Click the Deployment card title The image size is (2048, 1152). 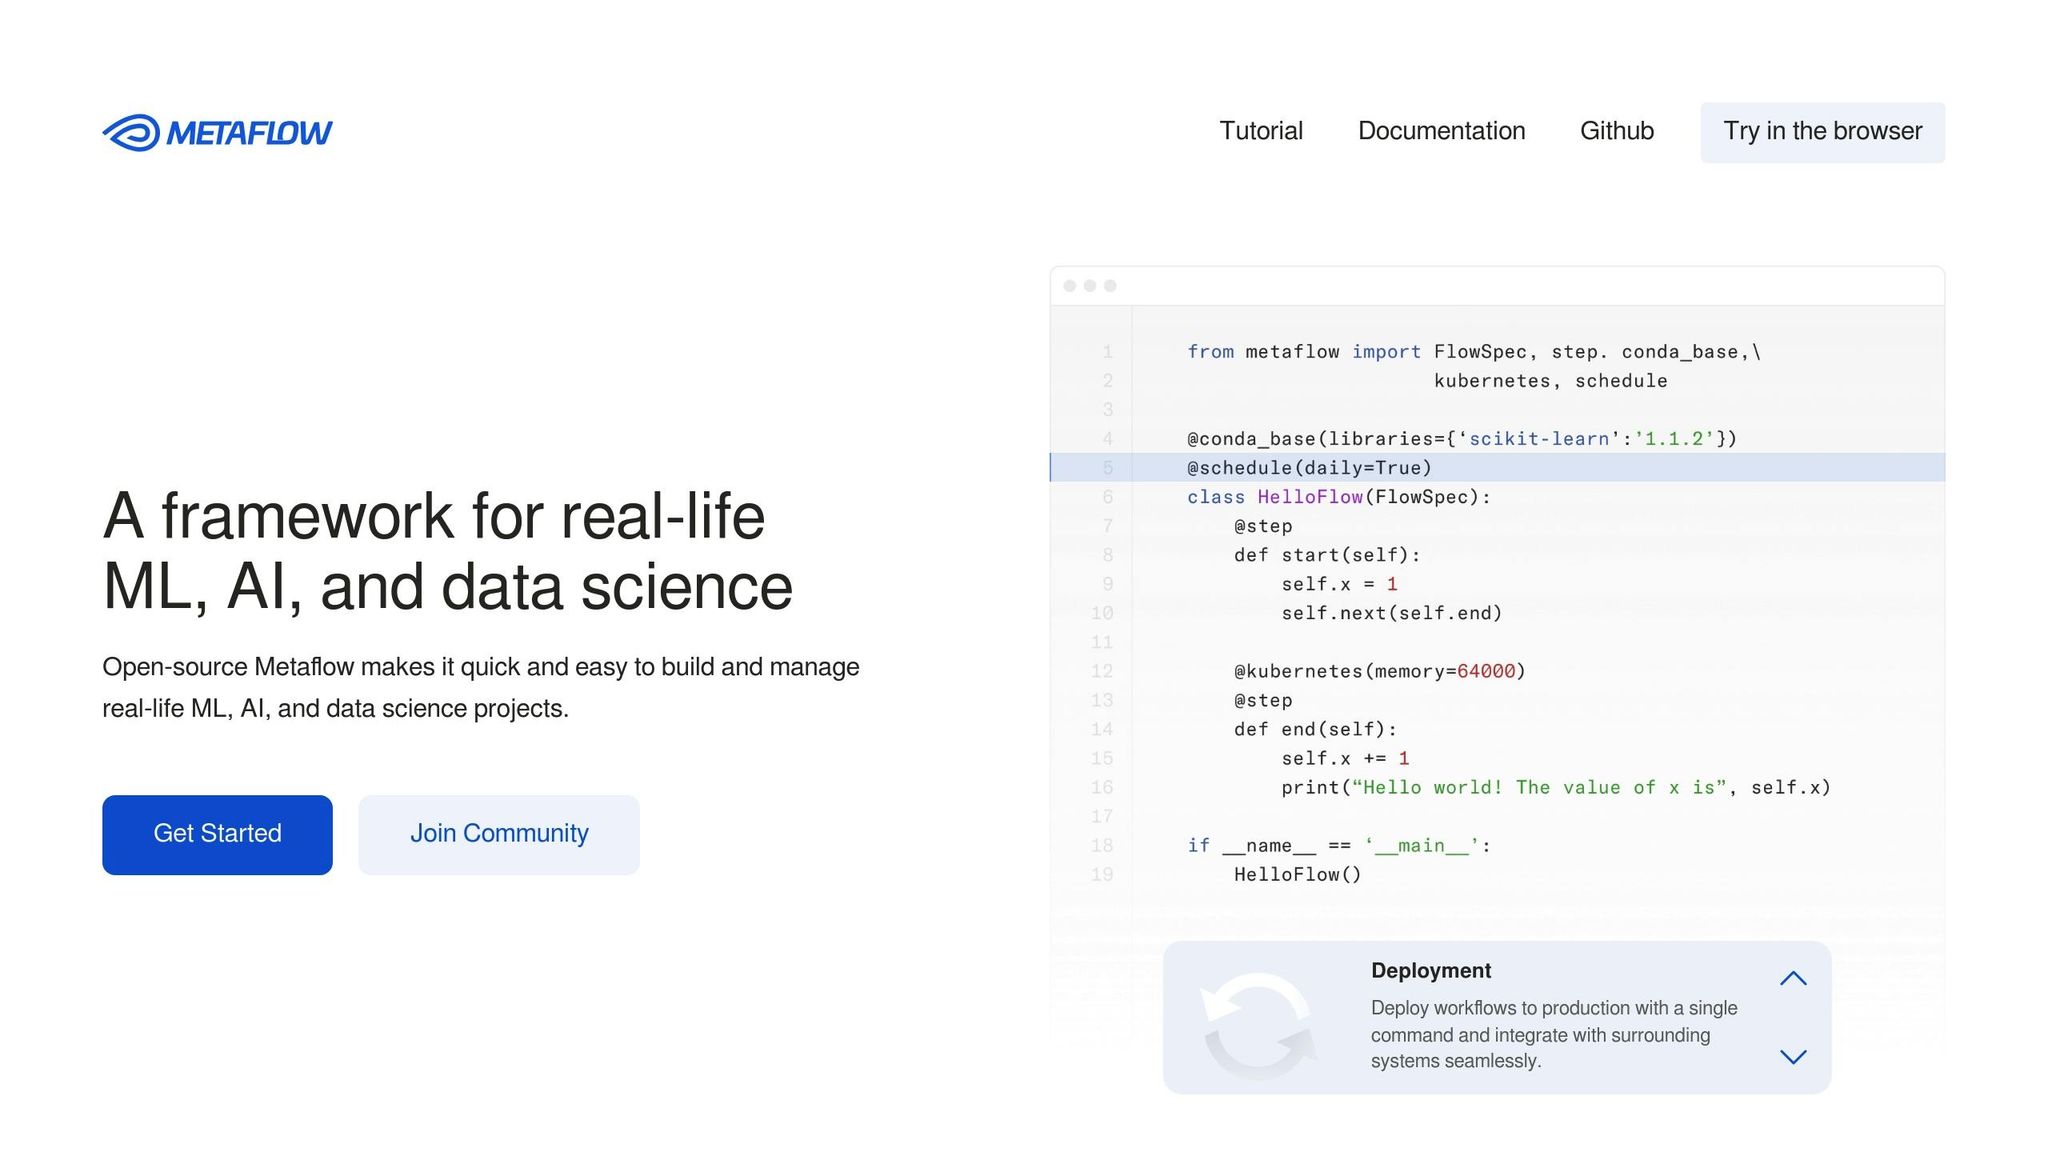pos(1430,970)
